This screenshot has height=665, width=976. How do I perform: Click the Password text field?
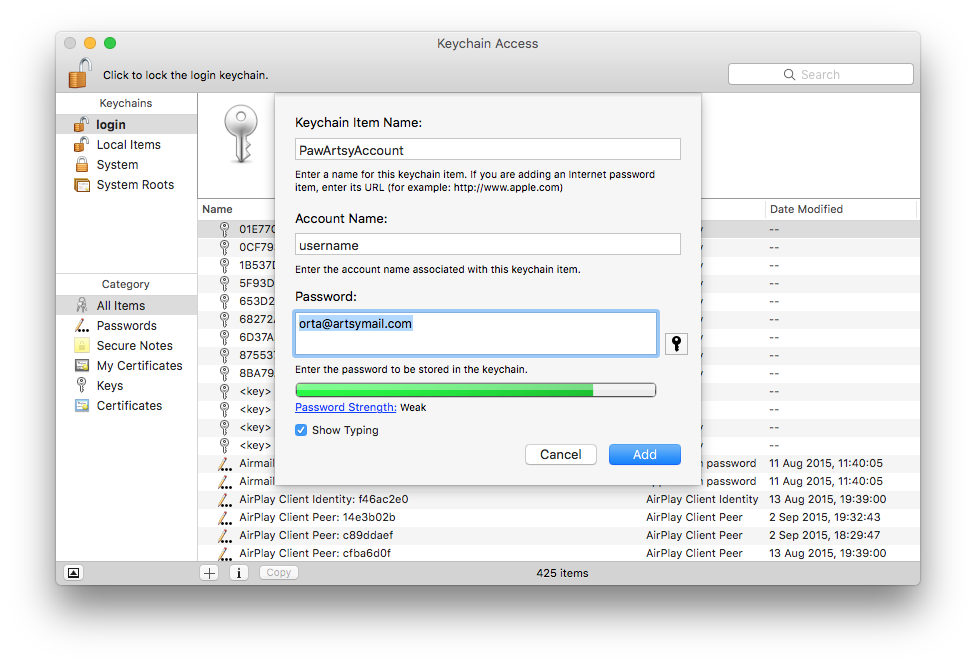[476, 334]
